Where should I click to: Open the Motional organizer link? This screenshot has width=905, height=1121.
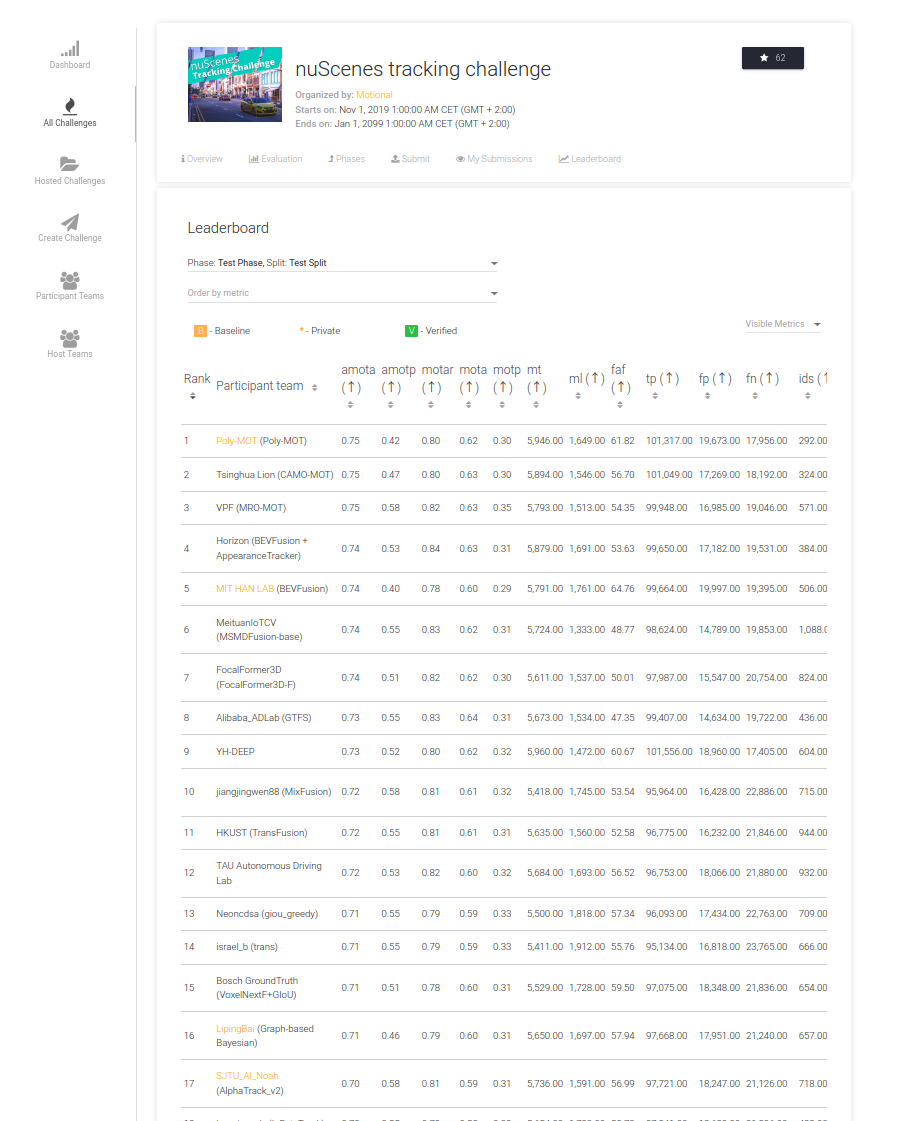374,95
